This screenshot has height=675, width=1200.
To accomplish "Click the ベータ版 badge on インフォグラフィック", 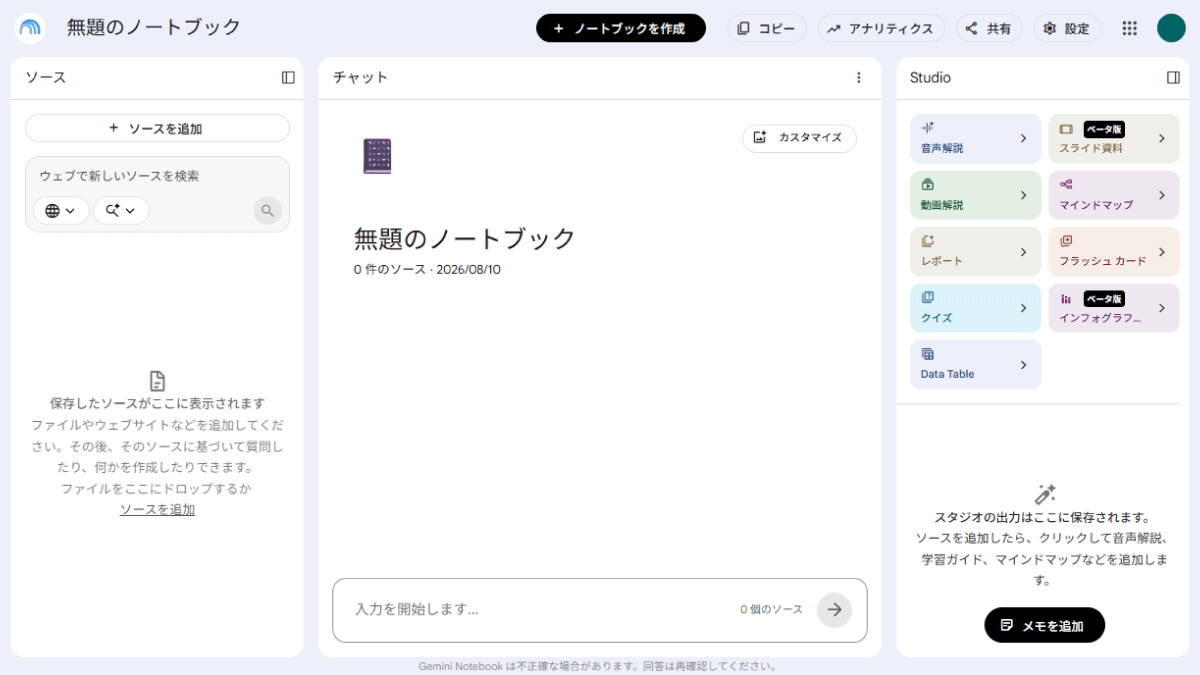I will click(1105, 298).
